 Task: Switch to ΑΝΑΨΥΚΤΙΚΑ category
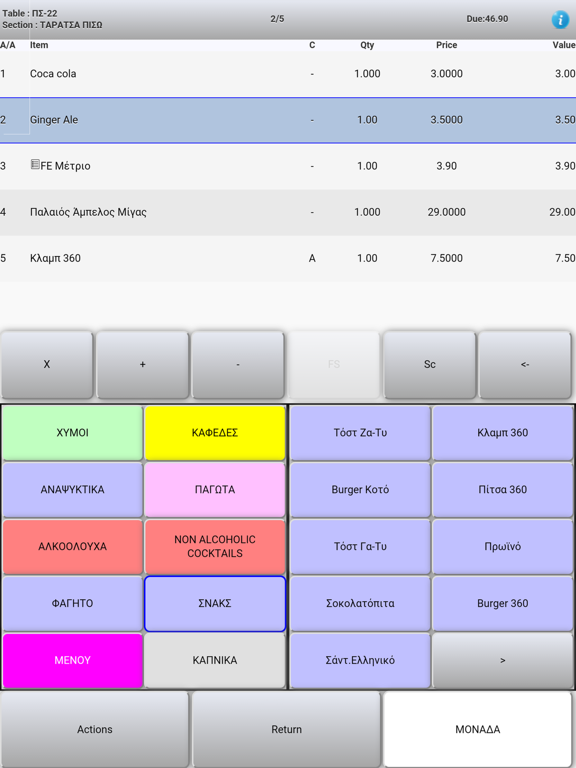point(72,490)
